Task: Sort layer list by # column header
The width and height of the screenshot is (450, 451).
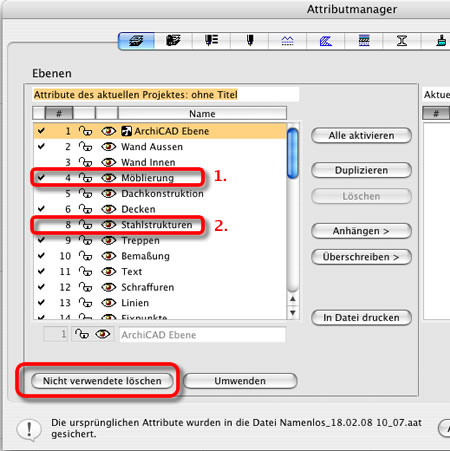Action: point(59,113)
